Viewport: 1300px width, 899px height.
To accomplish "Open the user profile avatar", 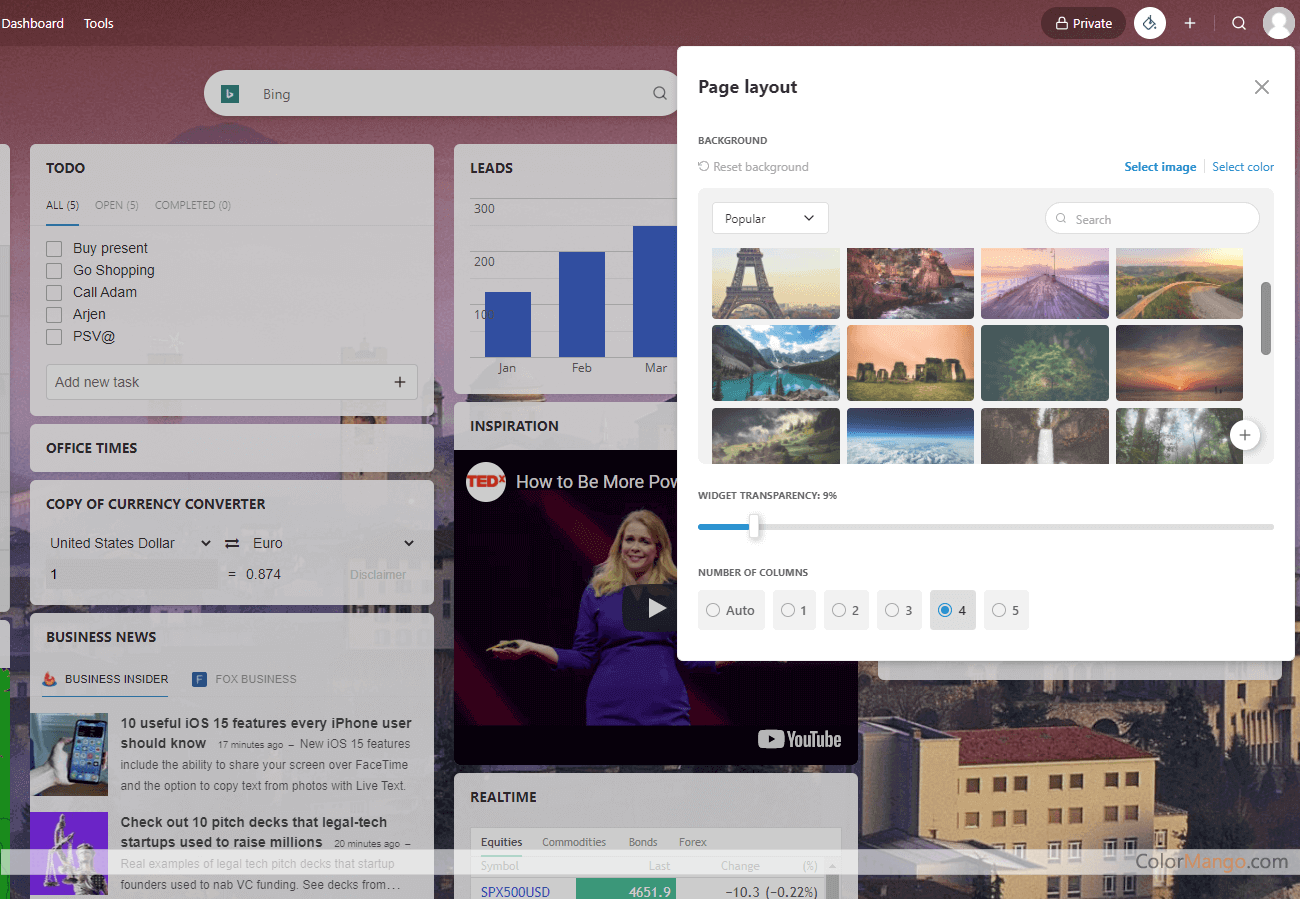I will coord(1278,23).
